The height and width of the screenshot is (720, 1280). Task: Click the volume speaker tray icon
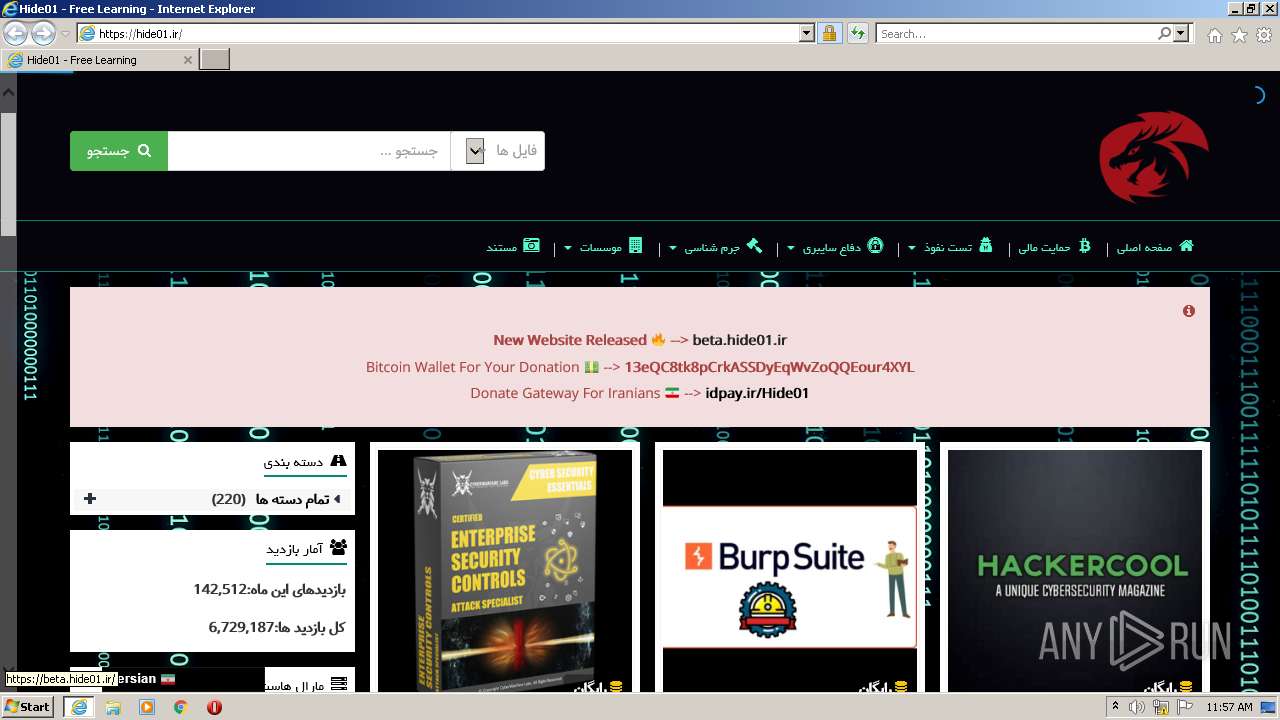tap(1137, 707)
